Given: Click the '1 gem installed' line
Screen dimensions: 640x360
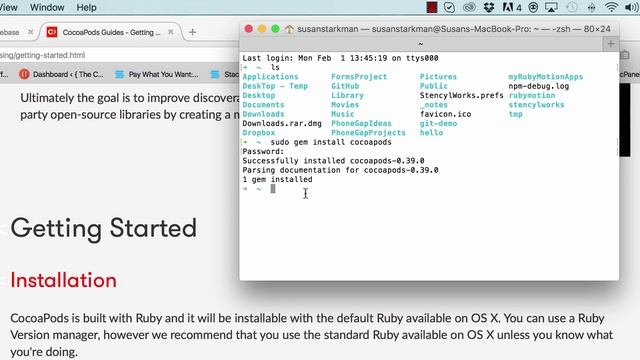Looking at the screenshot, I should pos(278,180).
